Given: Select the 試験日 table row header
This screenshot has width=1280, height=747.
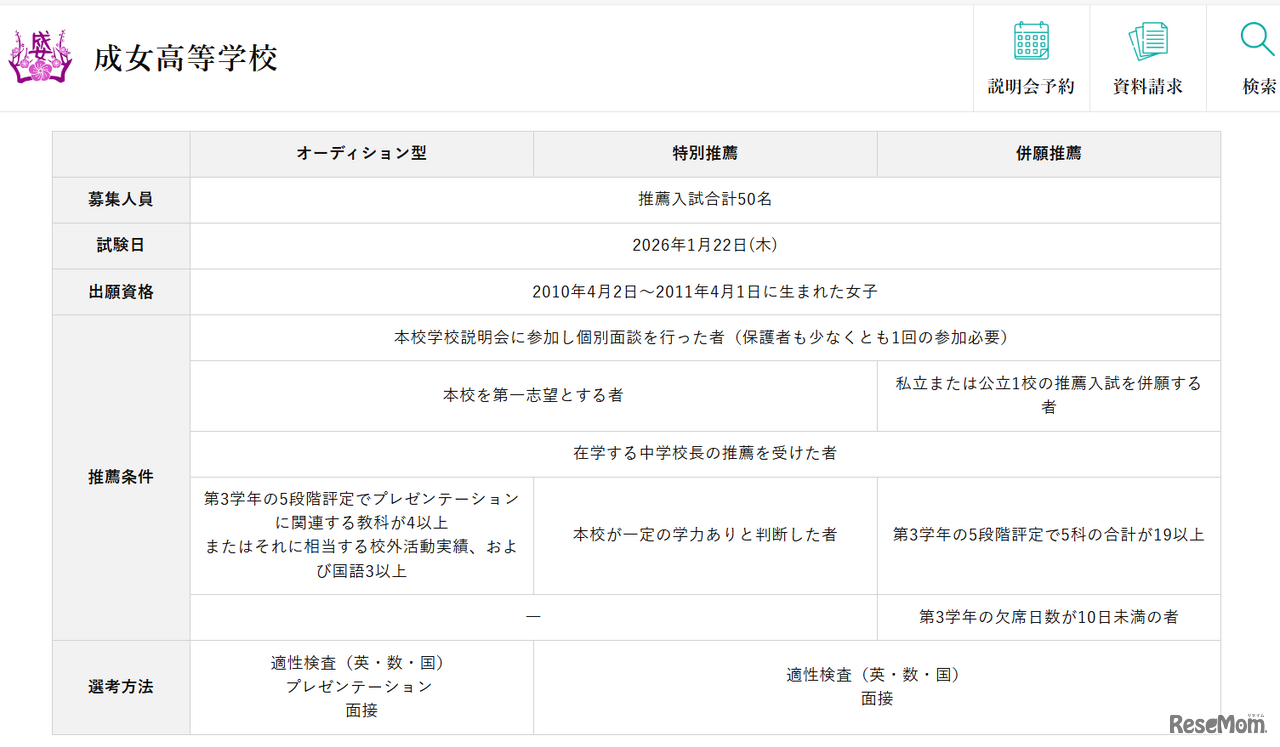Looking at the screenshot, I should tap(121, 245).
